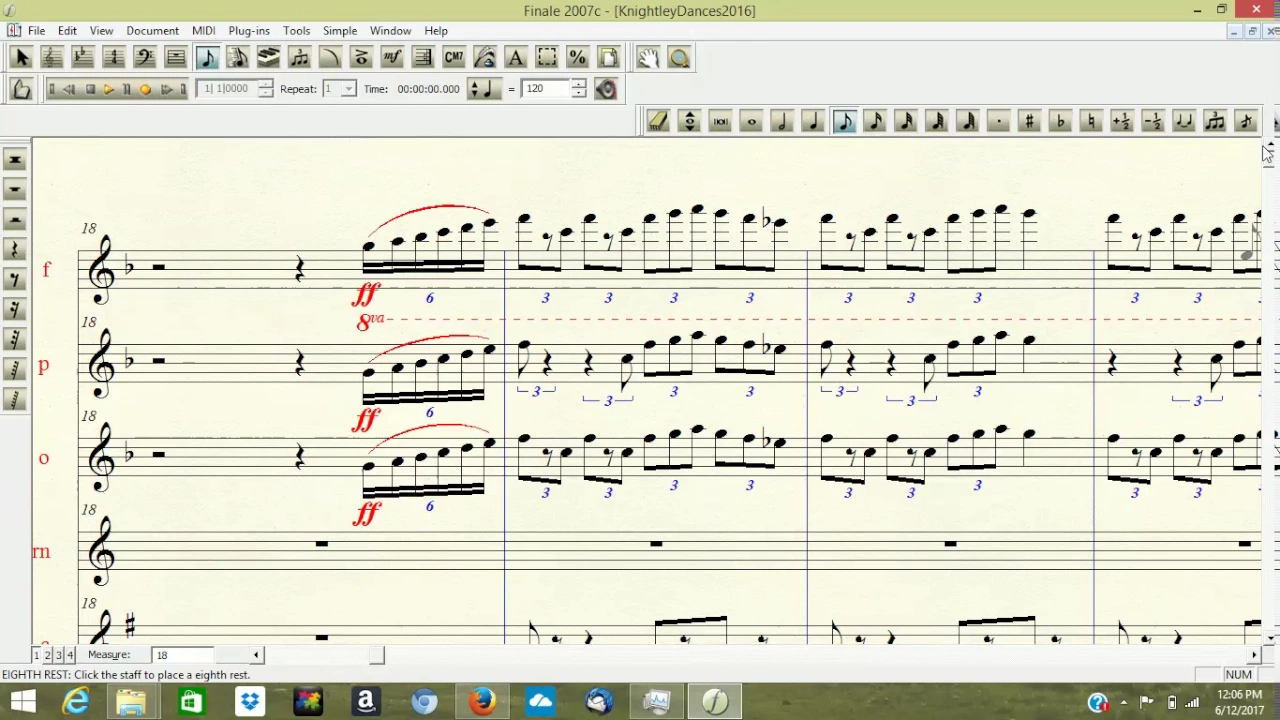Toggle the augmentation dot

pos(998,121)
